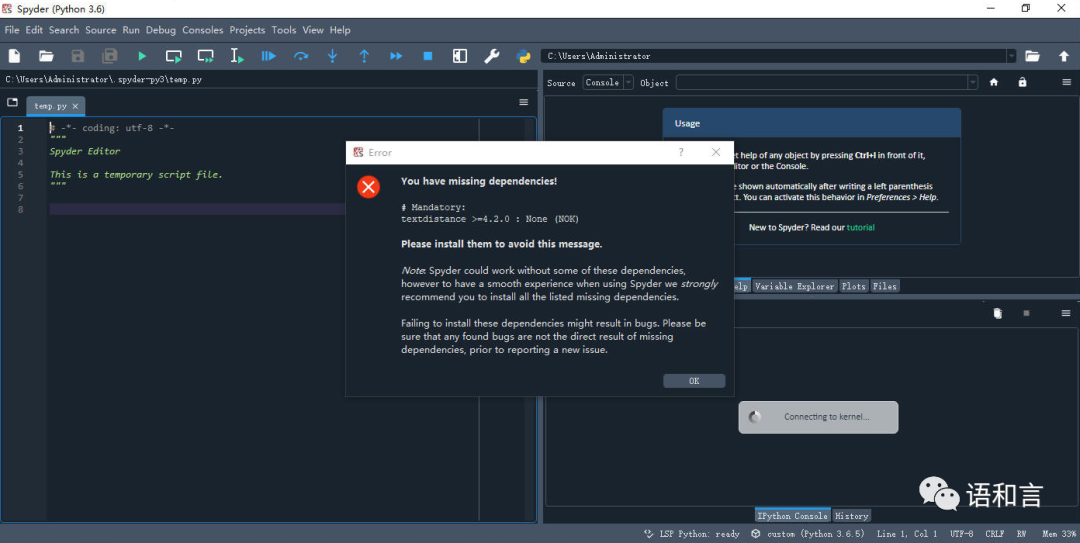Image resolution: width=1080 pixels, height=543 pixels.
Task: Open the Debug menu
Action: tap(160, 30)
